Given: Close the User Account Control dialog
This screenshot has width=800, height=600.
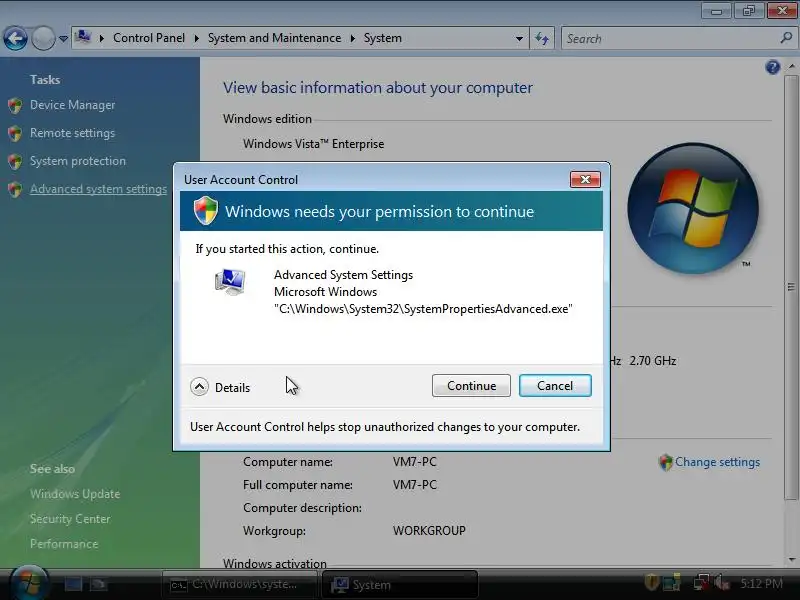Looking at the screenshot, I should pyautogui.click(x=585, y=180).
